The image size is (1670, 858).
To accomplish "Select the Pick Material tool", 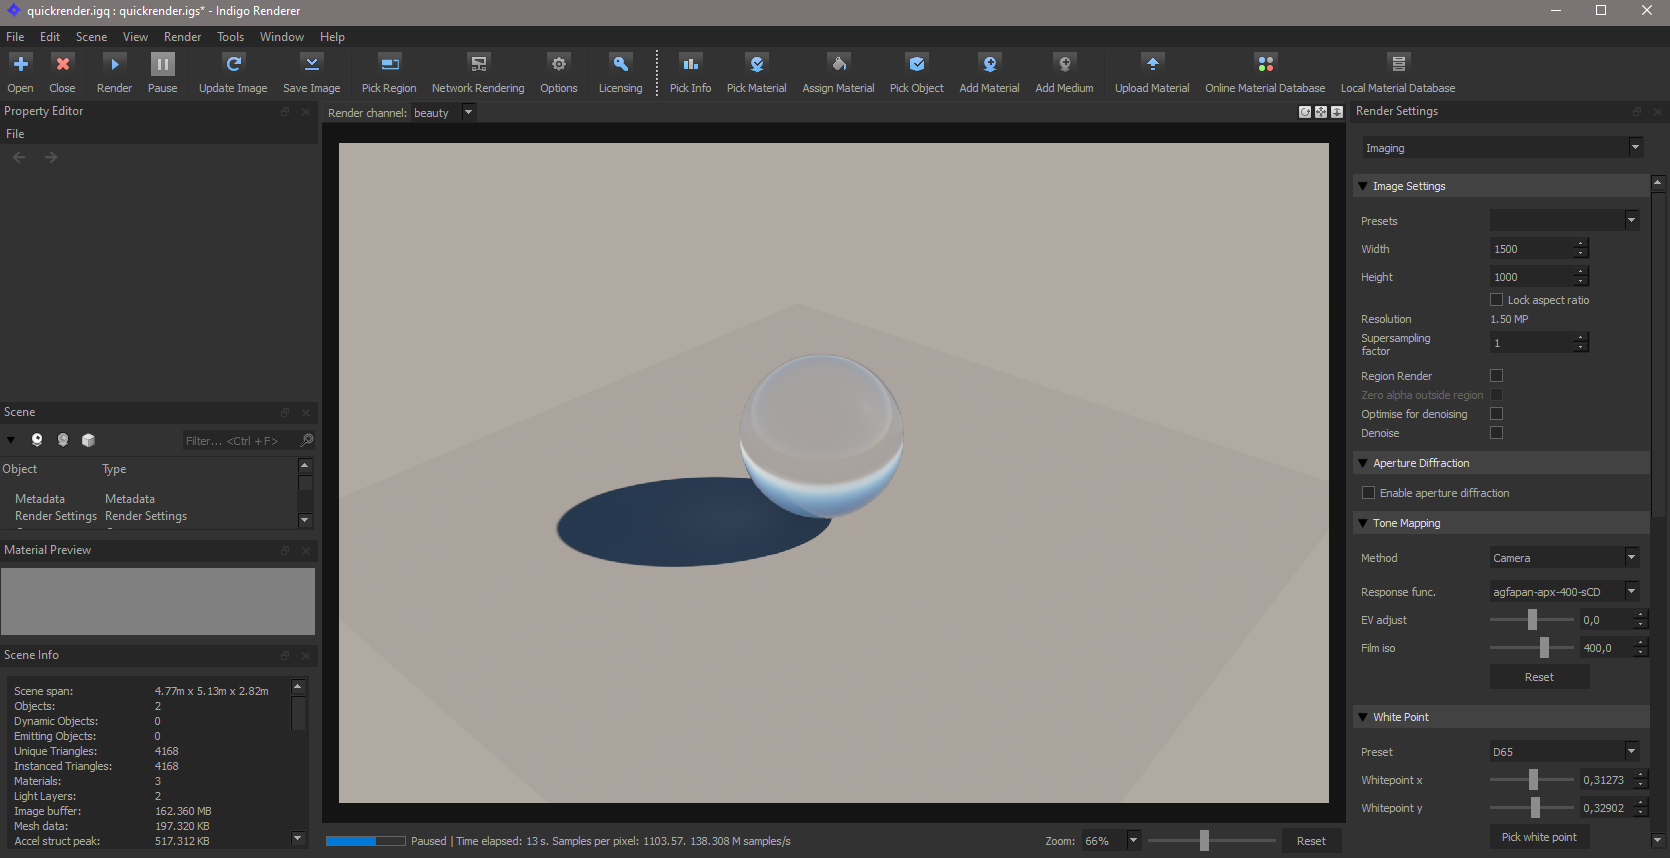I will [x=756, y=65].
